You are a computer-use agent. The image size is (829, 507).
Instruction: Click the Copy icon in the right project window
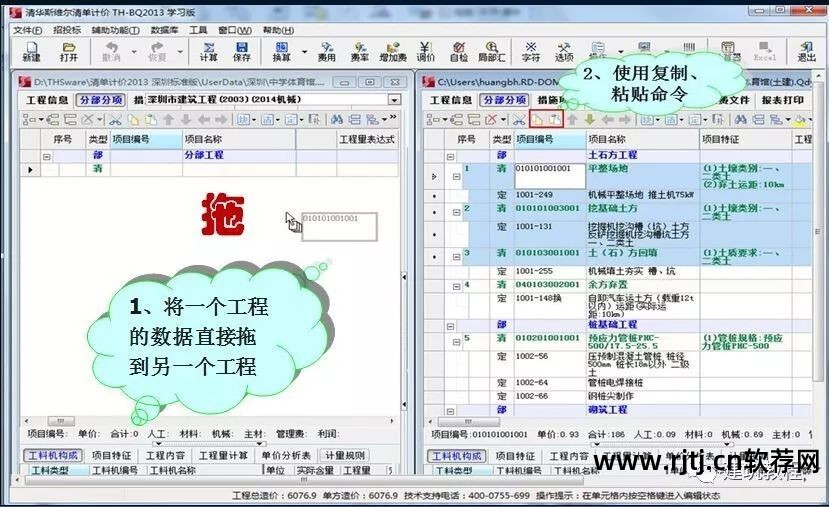[537, 120]
